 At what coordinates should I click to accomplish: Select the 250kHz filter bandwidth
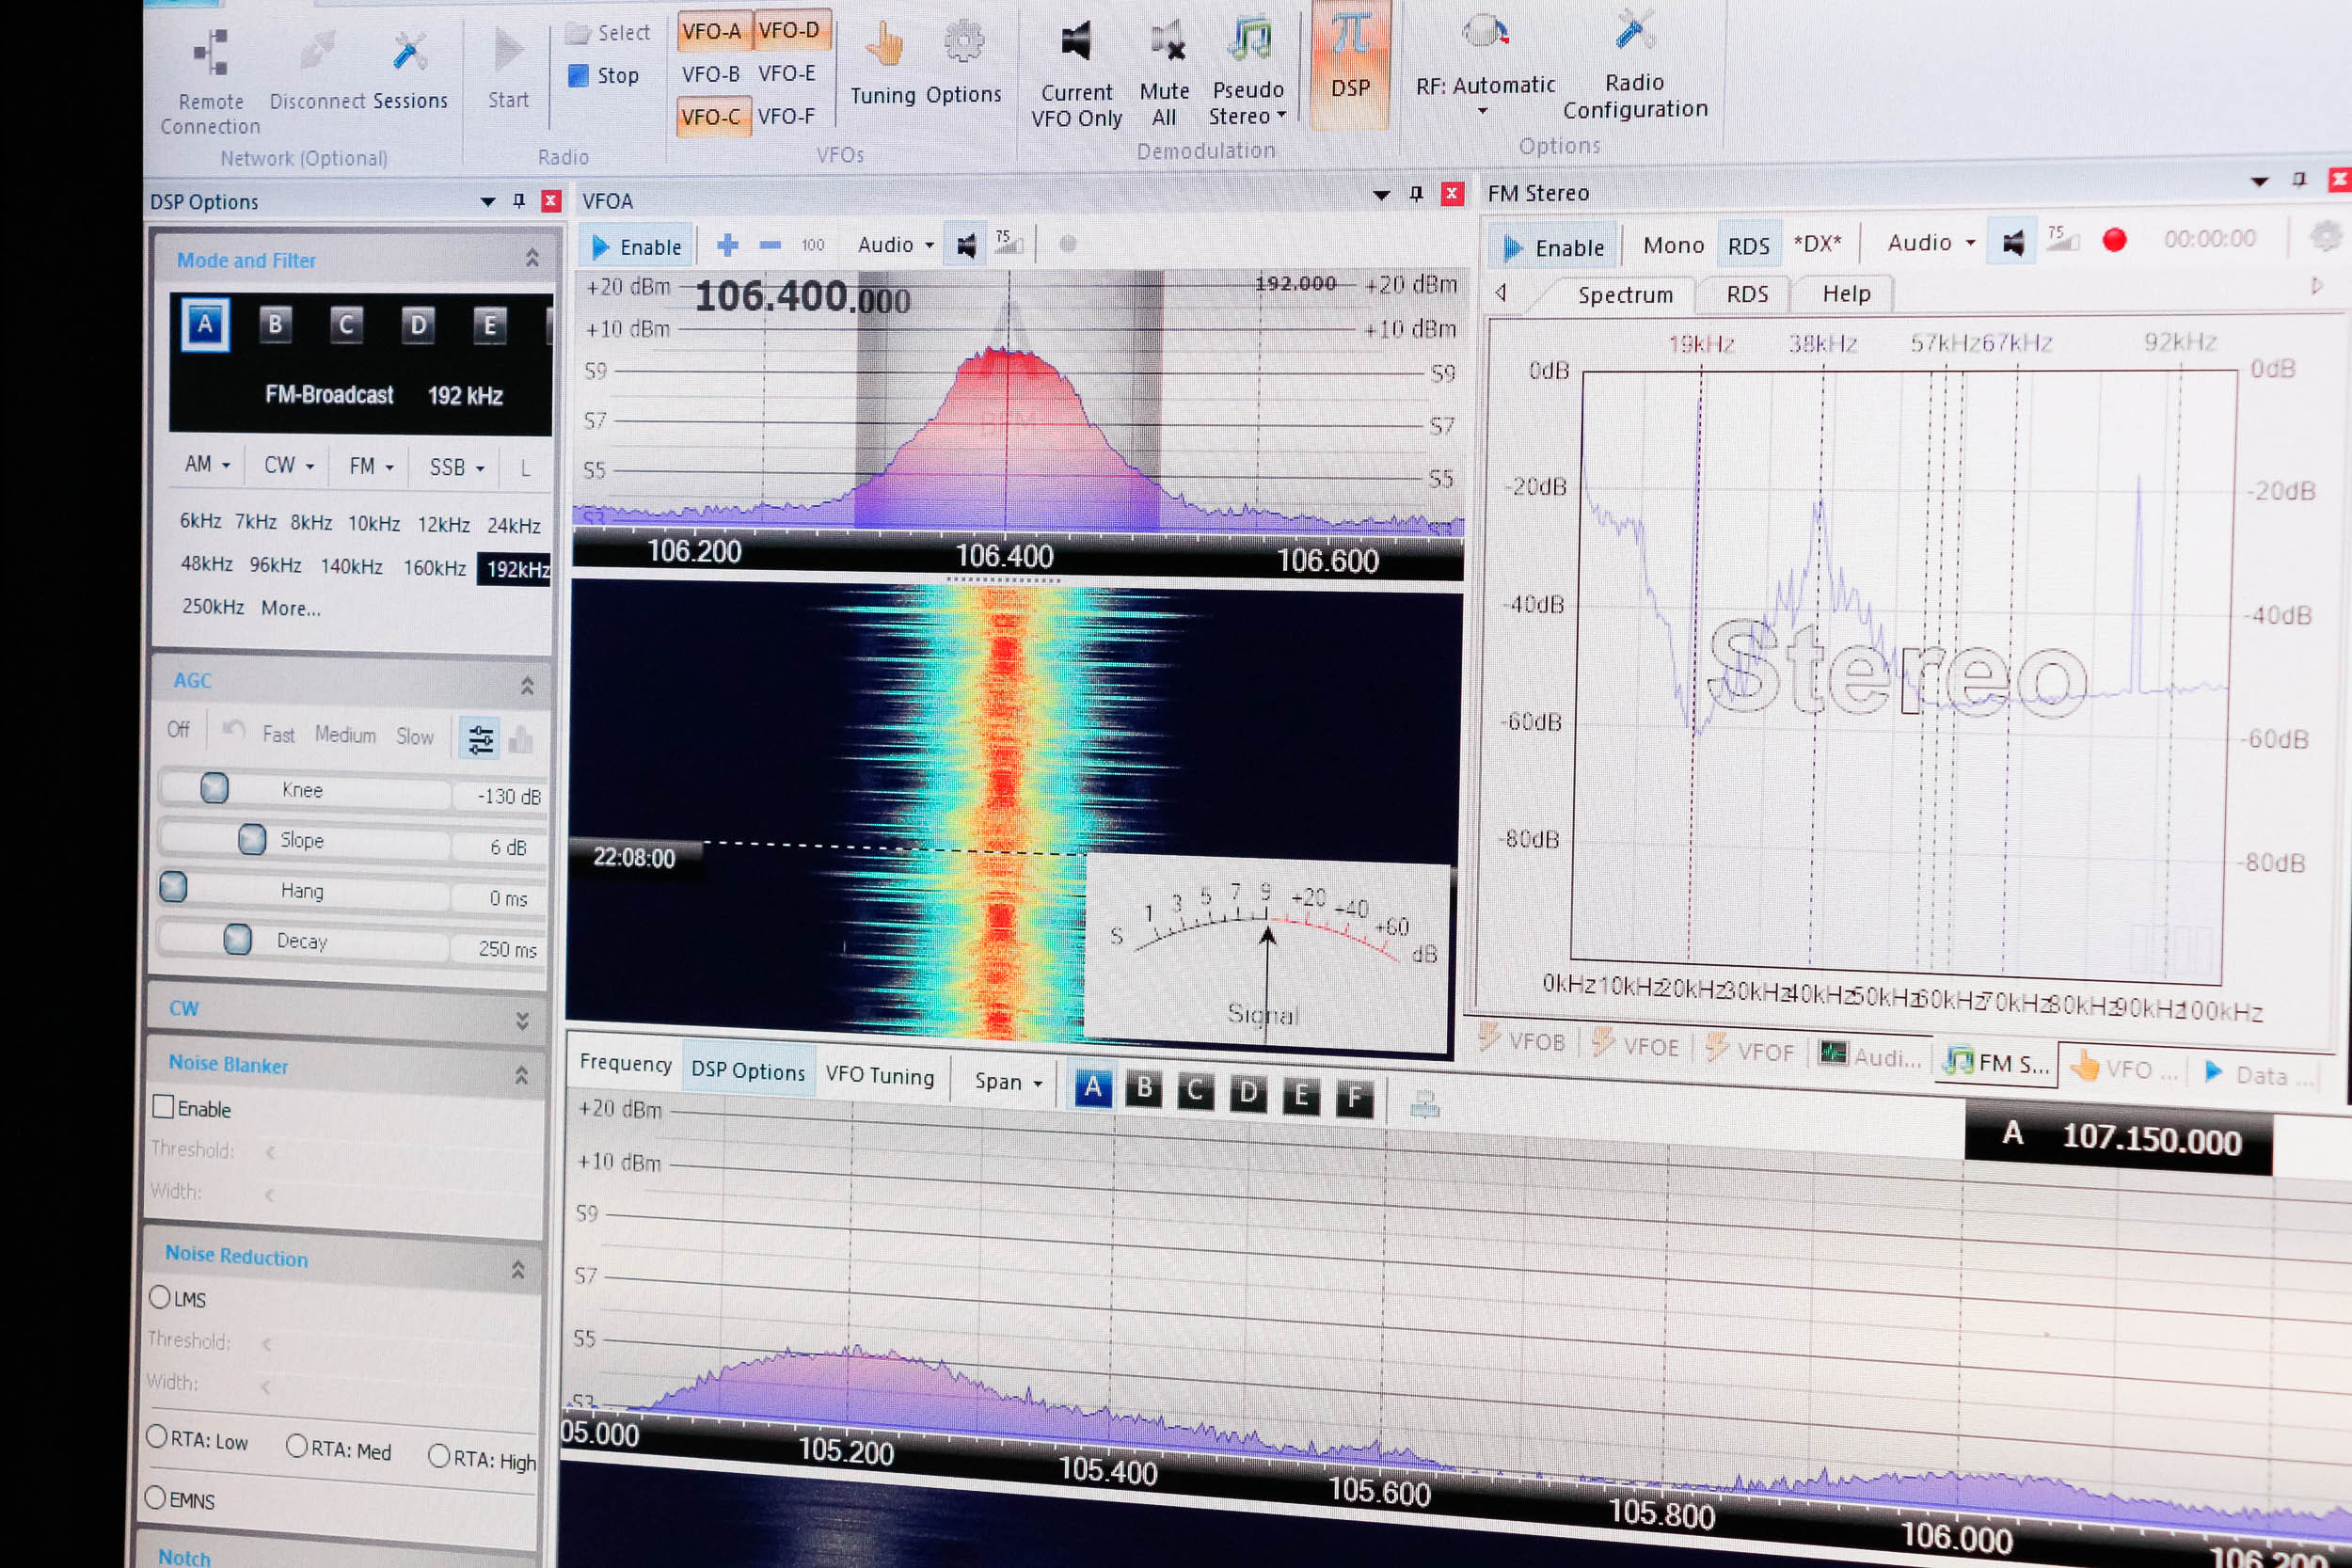(x=212, y=606)
